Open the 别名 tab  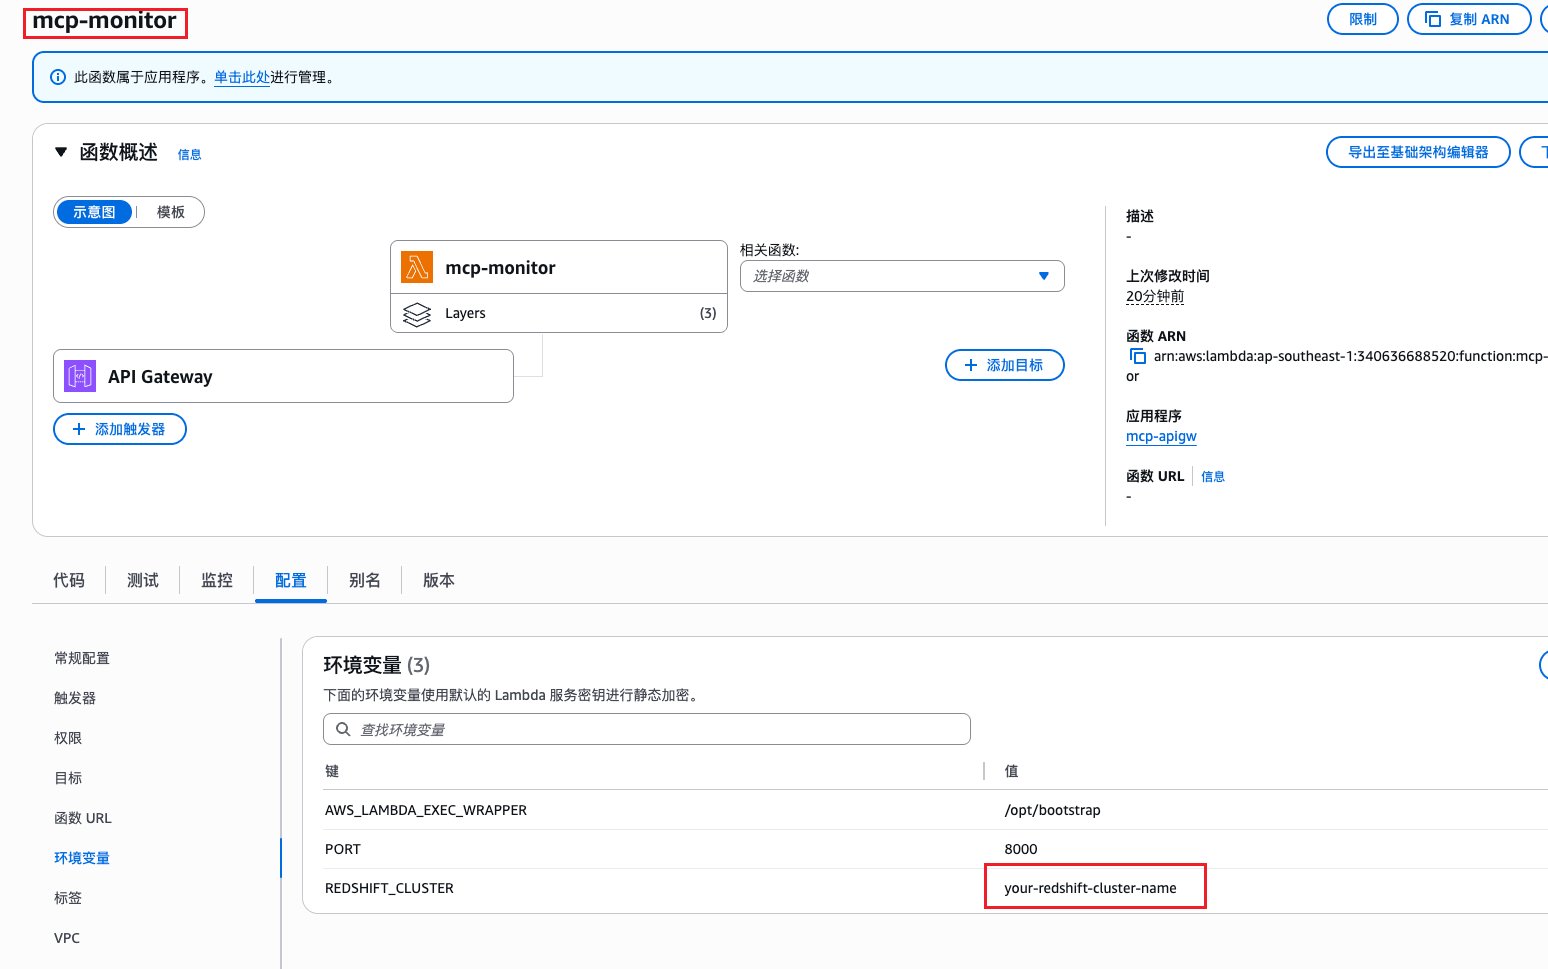[x=365, y=580]
